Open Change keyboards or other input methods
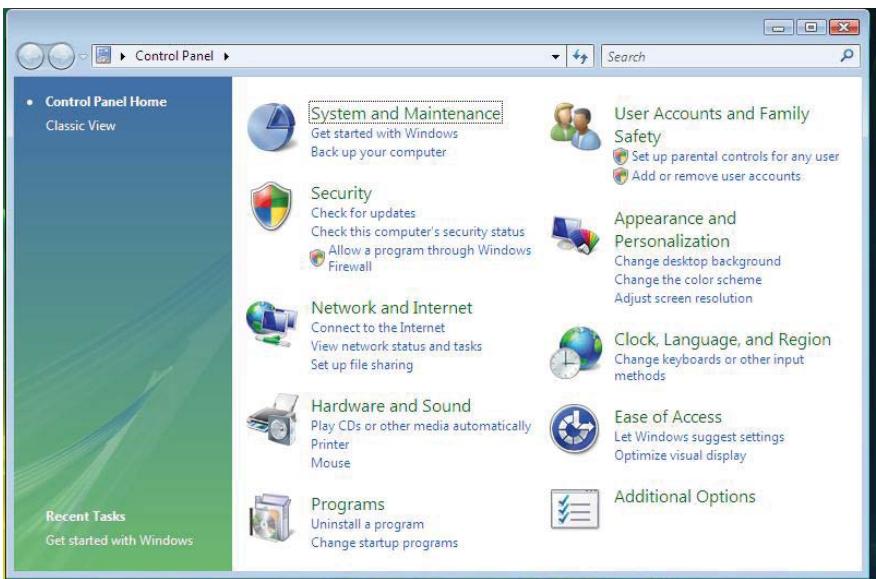Viewport: 876px width, 579px height. (x=709, y=367)
